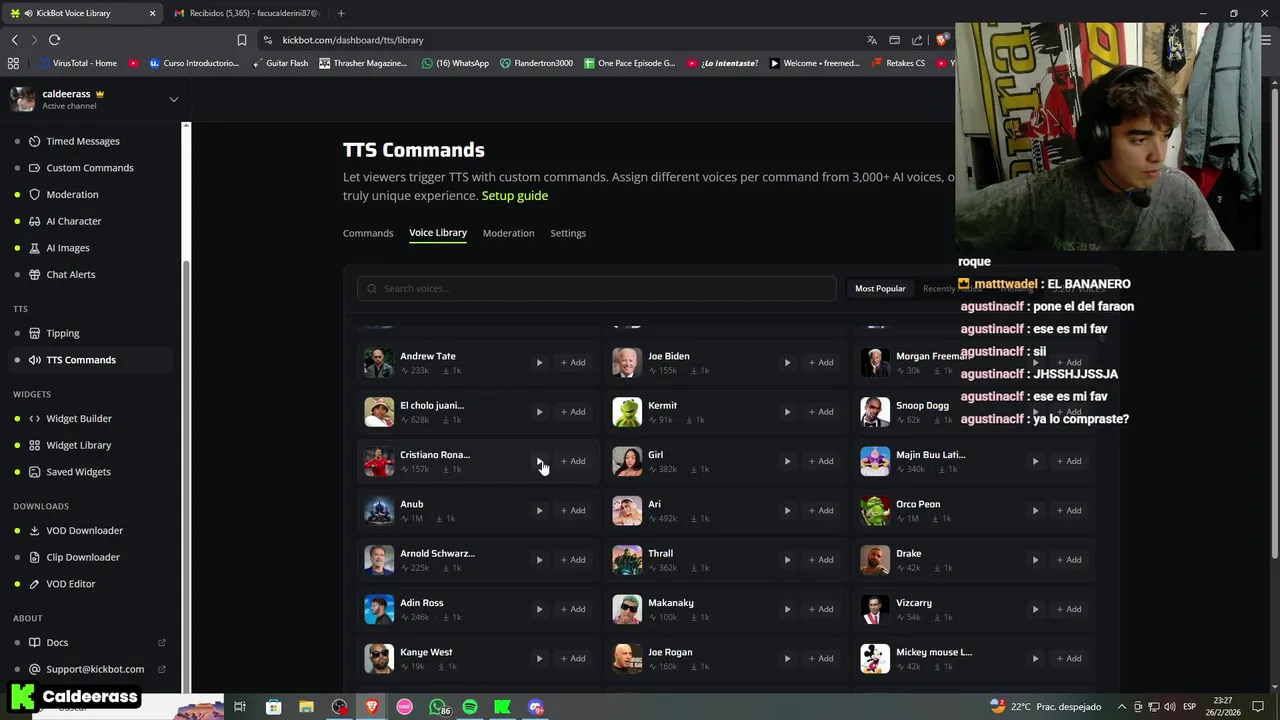
Task: Play the Thrall voice preview
Action: 787,560
